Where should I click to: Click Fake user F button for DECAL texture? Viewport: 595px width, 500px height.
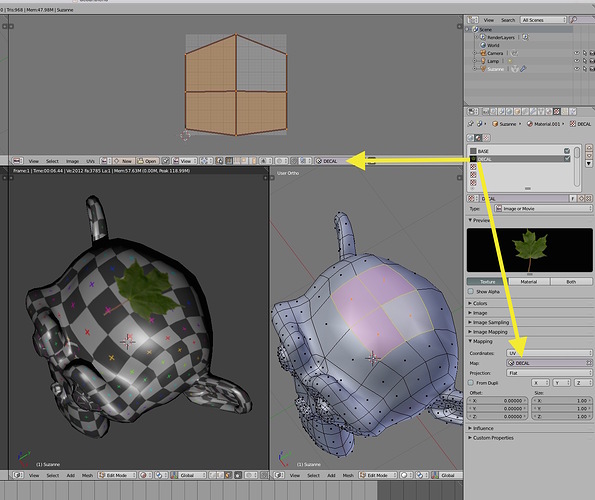573,198
